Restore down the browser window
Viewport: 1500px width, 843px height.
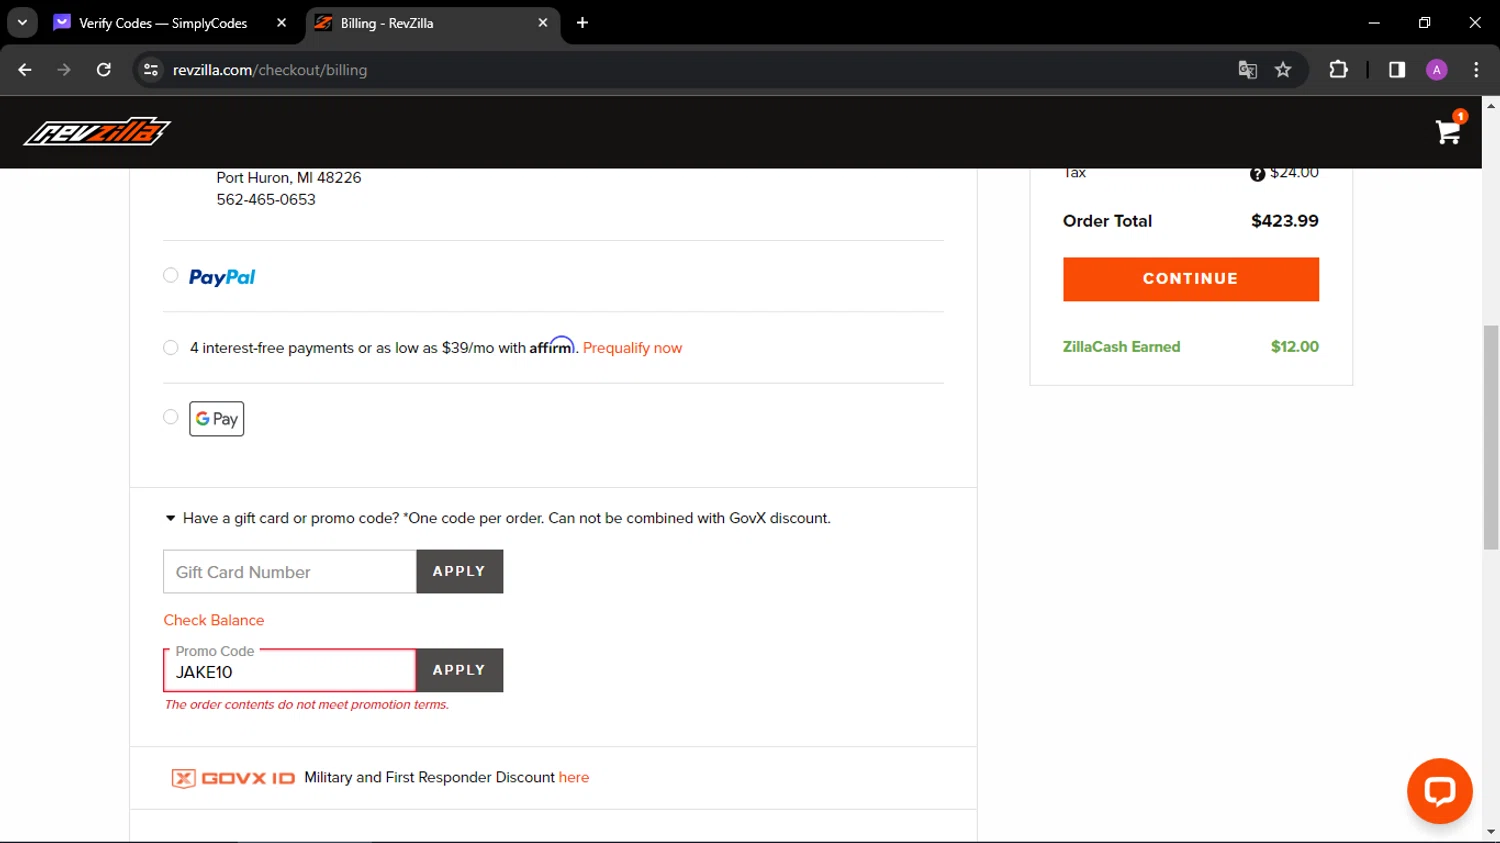[x=1425, y=23]
